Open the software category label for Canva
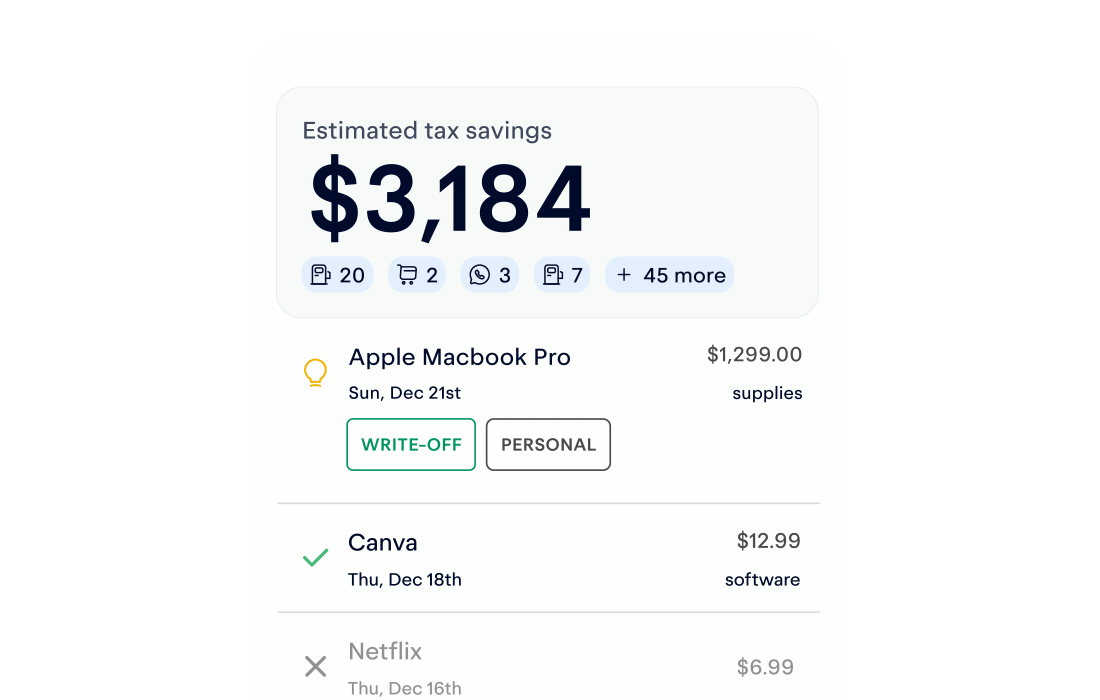 [x=762, y=579]
